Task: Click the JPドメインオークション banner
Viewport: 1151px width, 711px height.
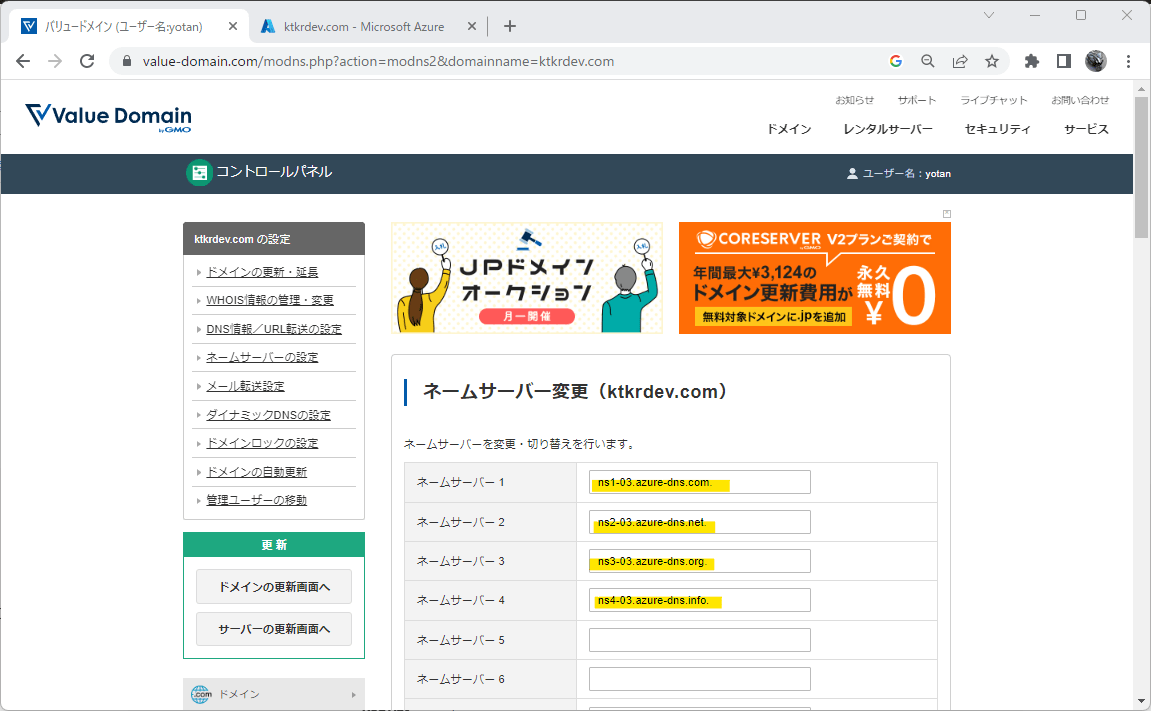Action: point(526,278)
